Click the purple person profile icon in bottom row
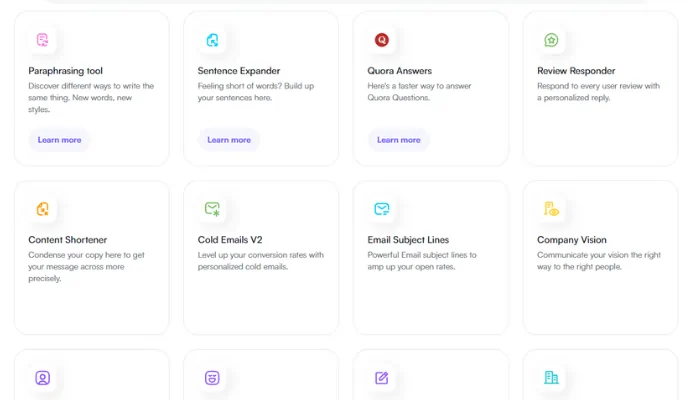The image size is (700, 400). click(x=42, y=378)
